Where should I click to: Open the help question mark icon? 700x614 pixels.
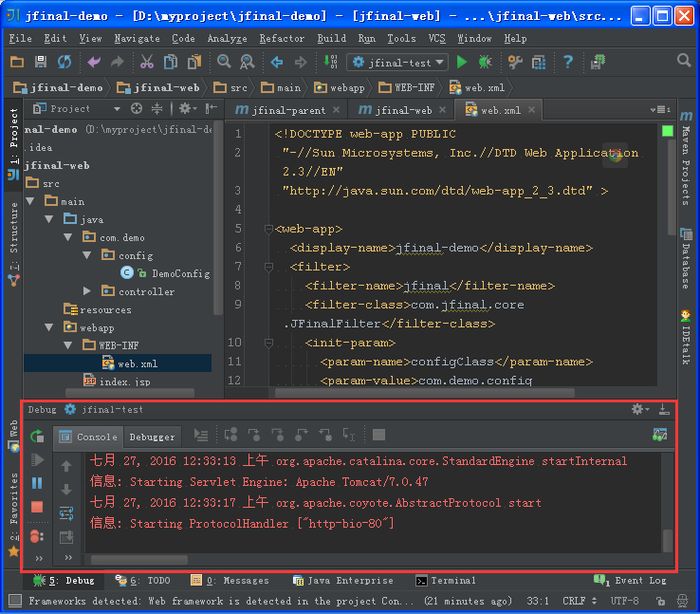pyautogui.click(x=568, y=62)
